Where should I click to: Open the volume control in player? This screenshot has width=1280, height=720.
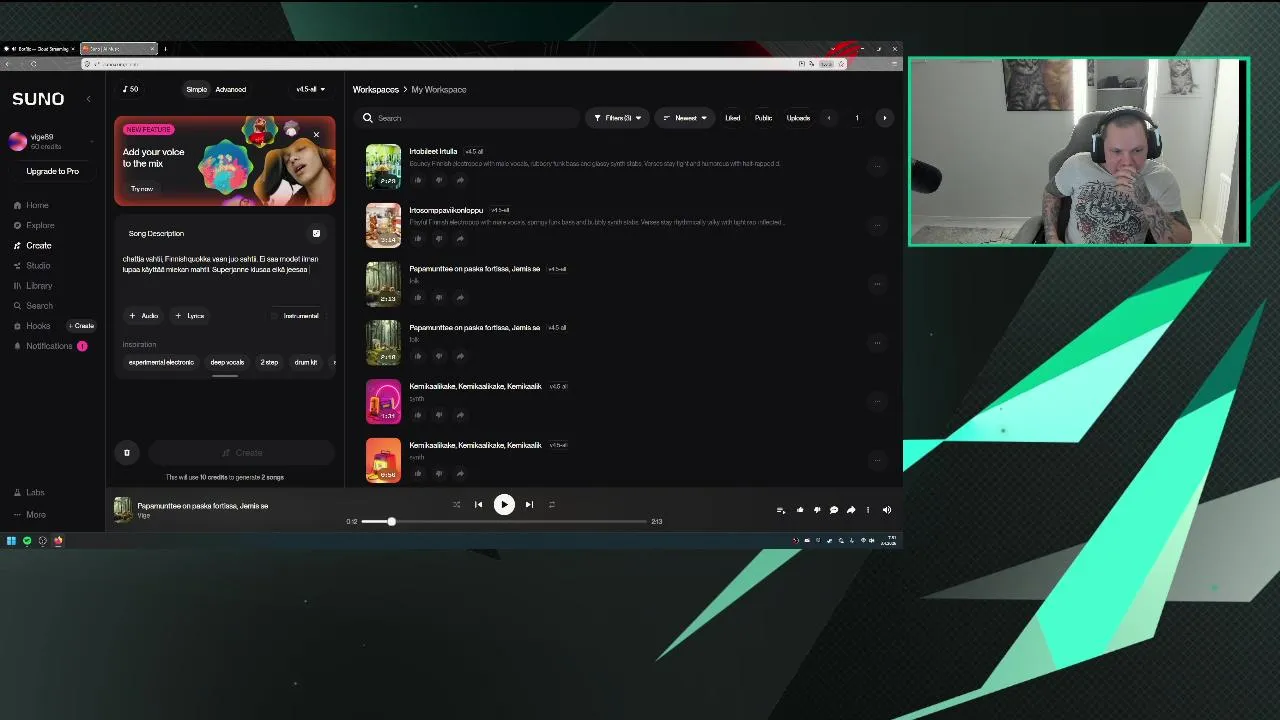[x=886, y=510]
